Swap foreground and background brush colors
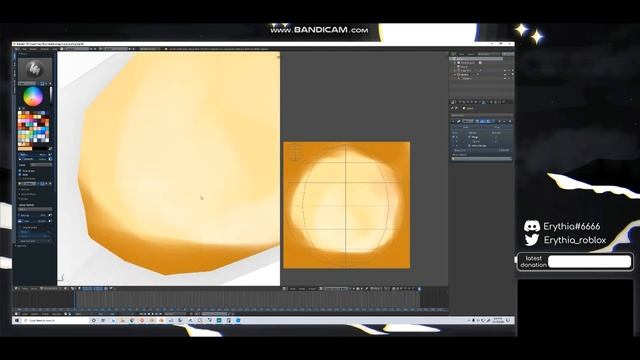The height and width of the screenshot is (360, 640). [x=51, y=149]
